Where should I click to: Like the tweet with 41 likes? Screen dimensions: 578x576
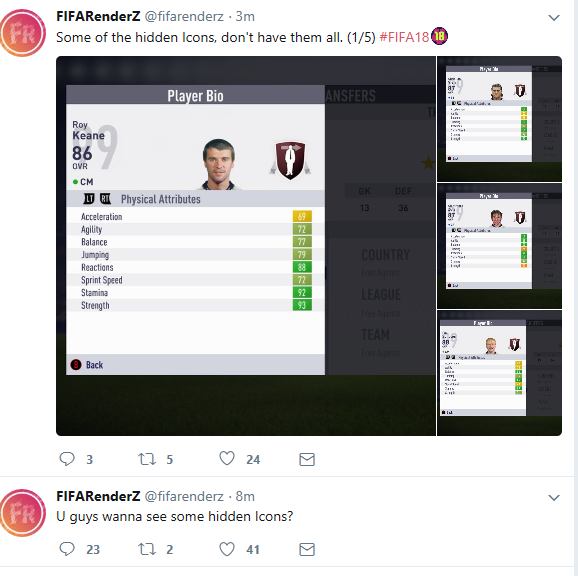[227, 549]
